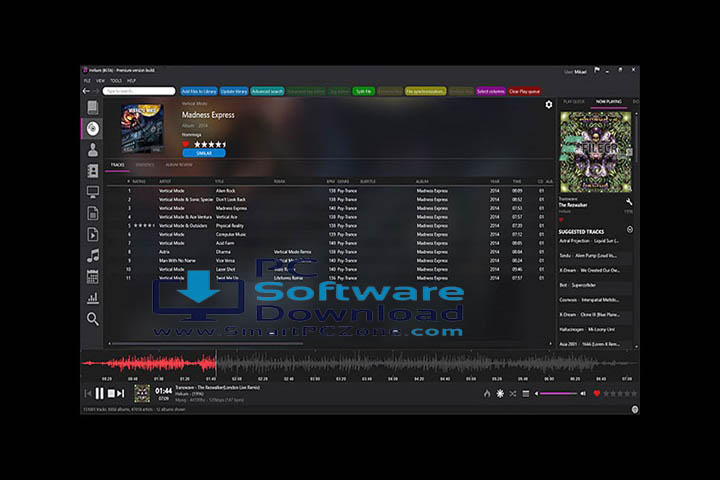Image resolution: width=720 pixels, height=480 pixels.
Task: Pause the currently playing track
Action: [x=100, y=394]
